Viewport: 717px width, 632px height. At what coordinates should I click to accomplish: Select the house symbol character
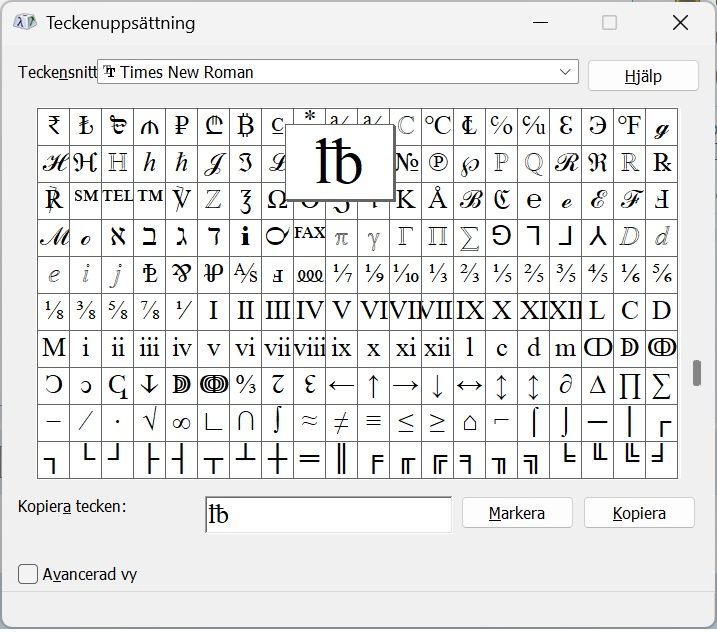(469, 422)
